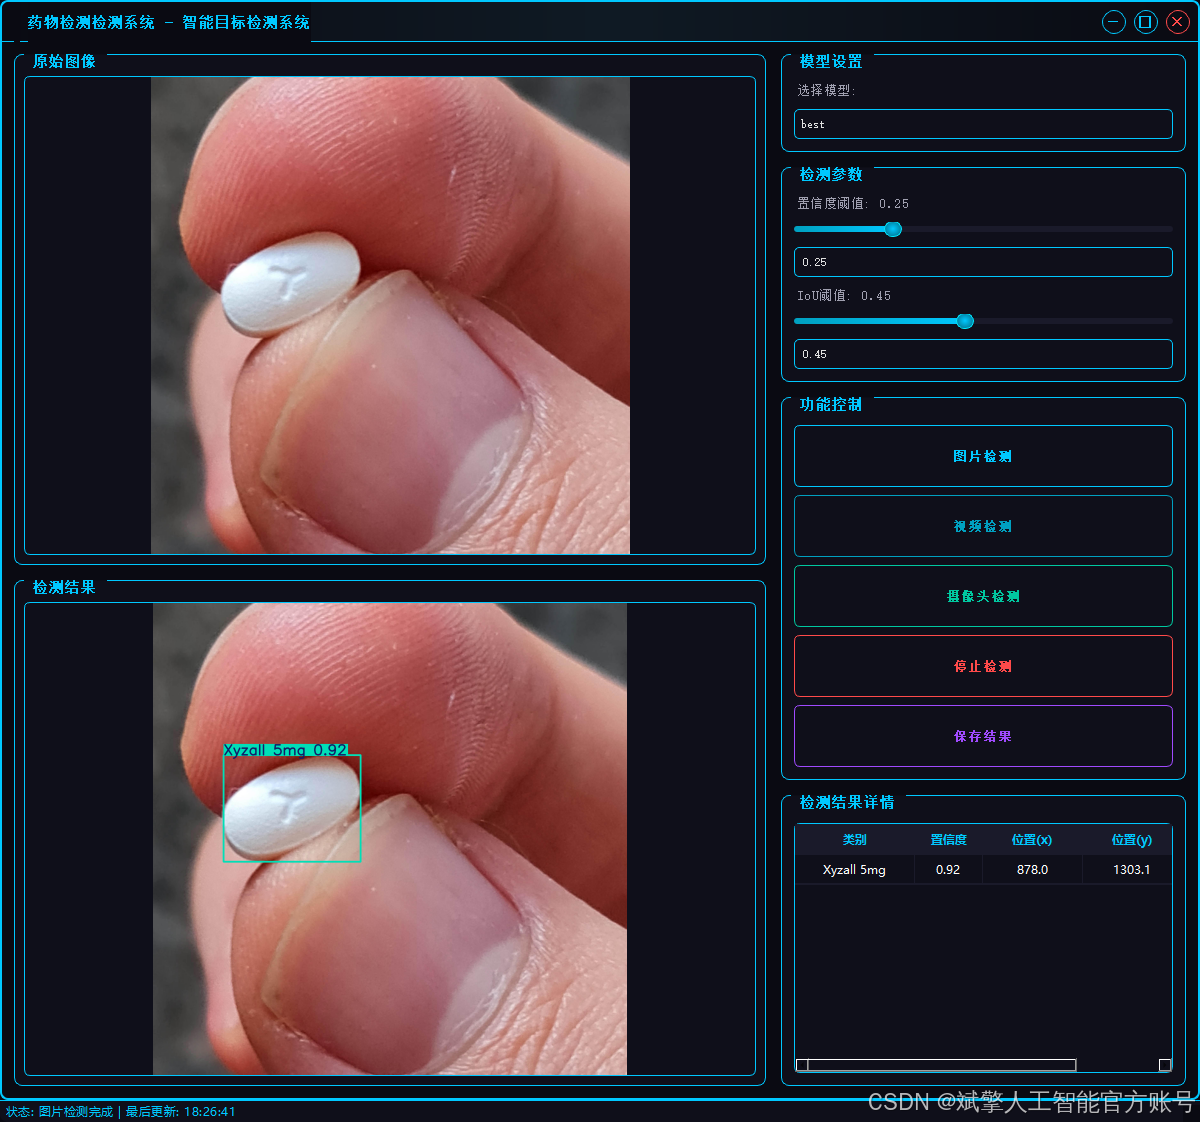Click the 位置(x) column header

pyautogui.click(x=1032, y=840)
